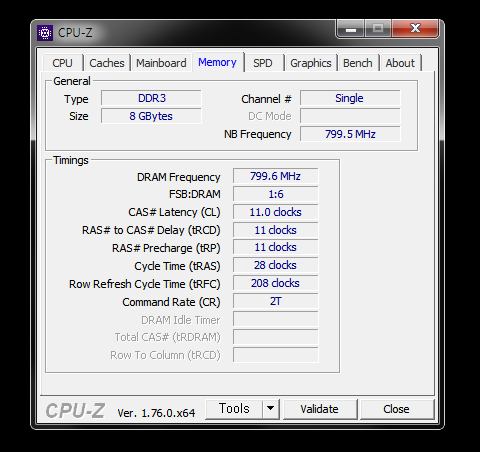Expand the Tools dropdown arrow
The image size is (480, 452).
271,409
